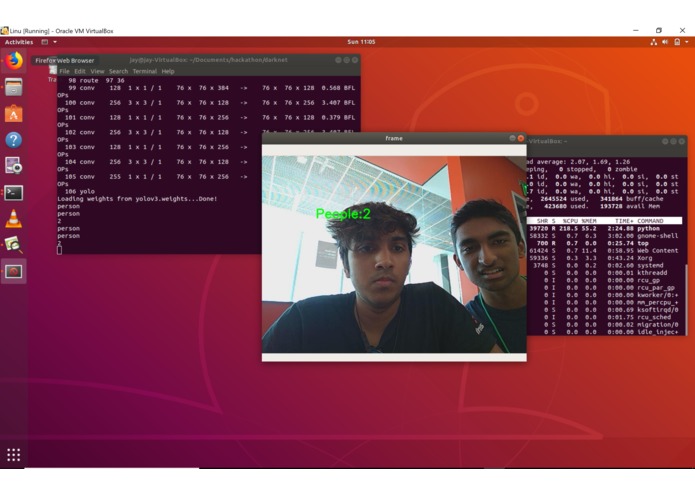Click the '100 conv 256' layer line
Viewport: 695px width, 494px height.
coord(210,103)
